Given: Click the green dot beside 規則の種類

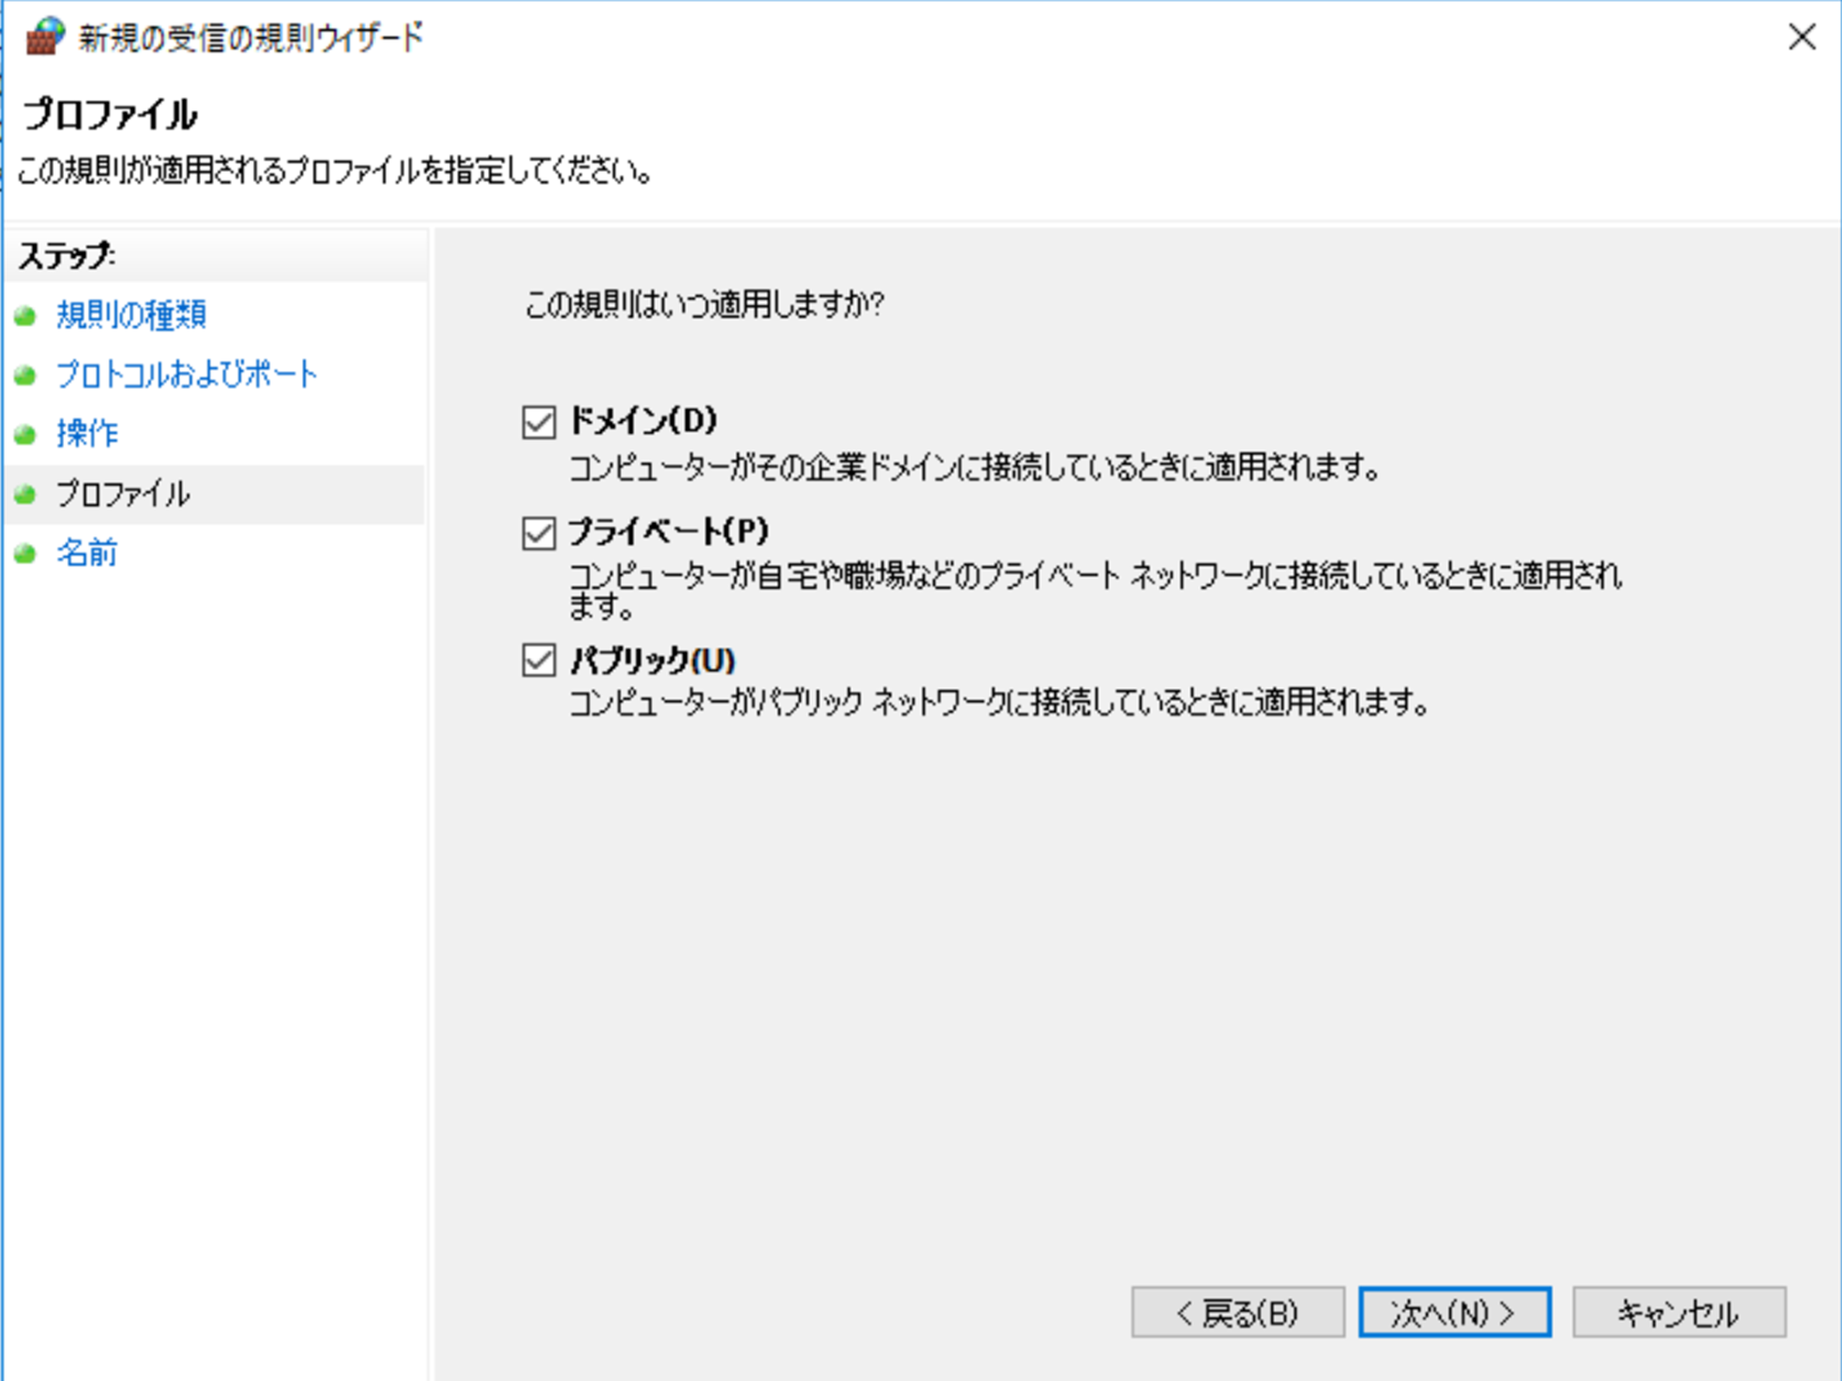Looking at the screenshot, I should pos(26,315).
